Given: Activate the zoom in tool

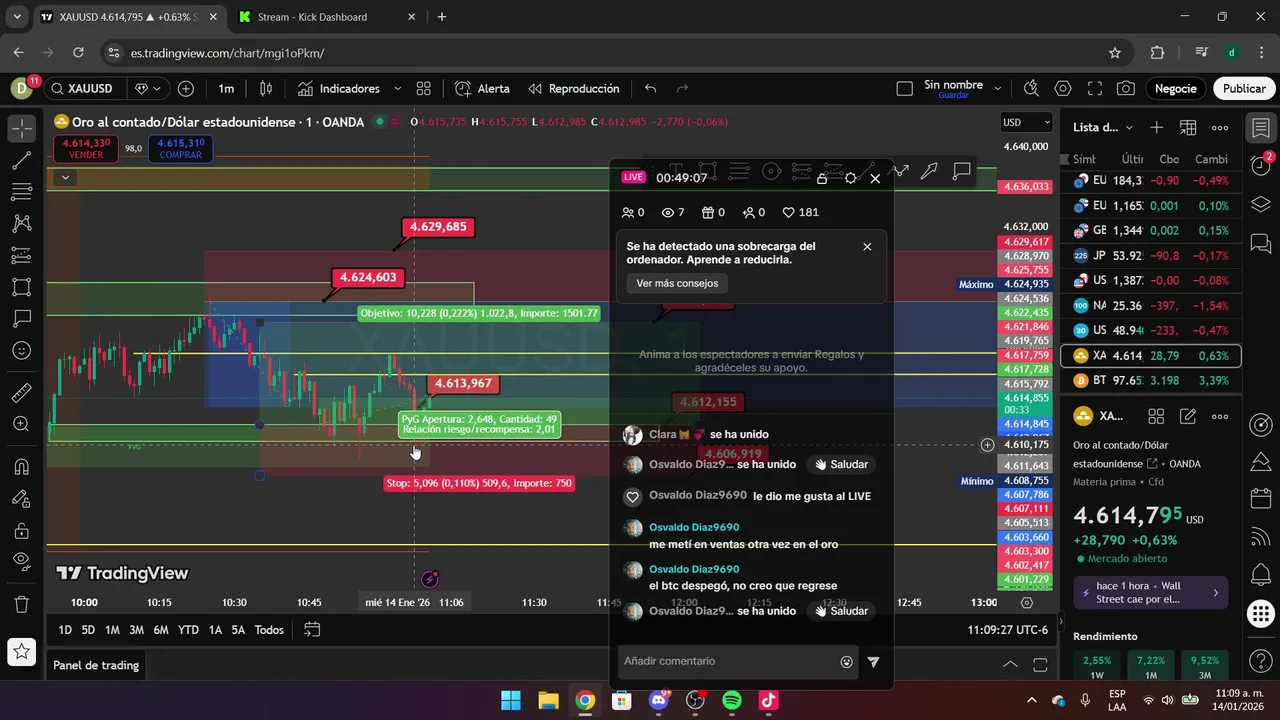Looking at the screenshot, I should (x=21, y=425).
